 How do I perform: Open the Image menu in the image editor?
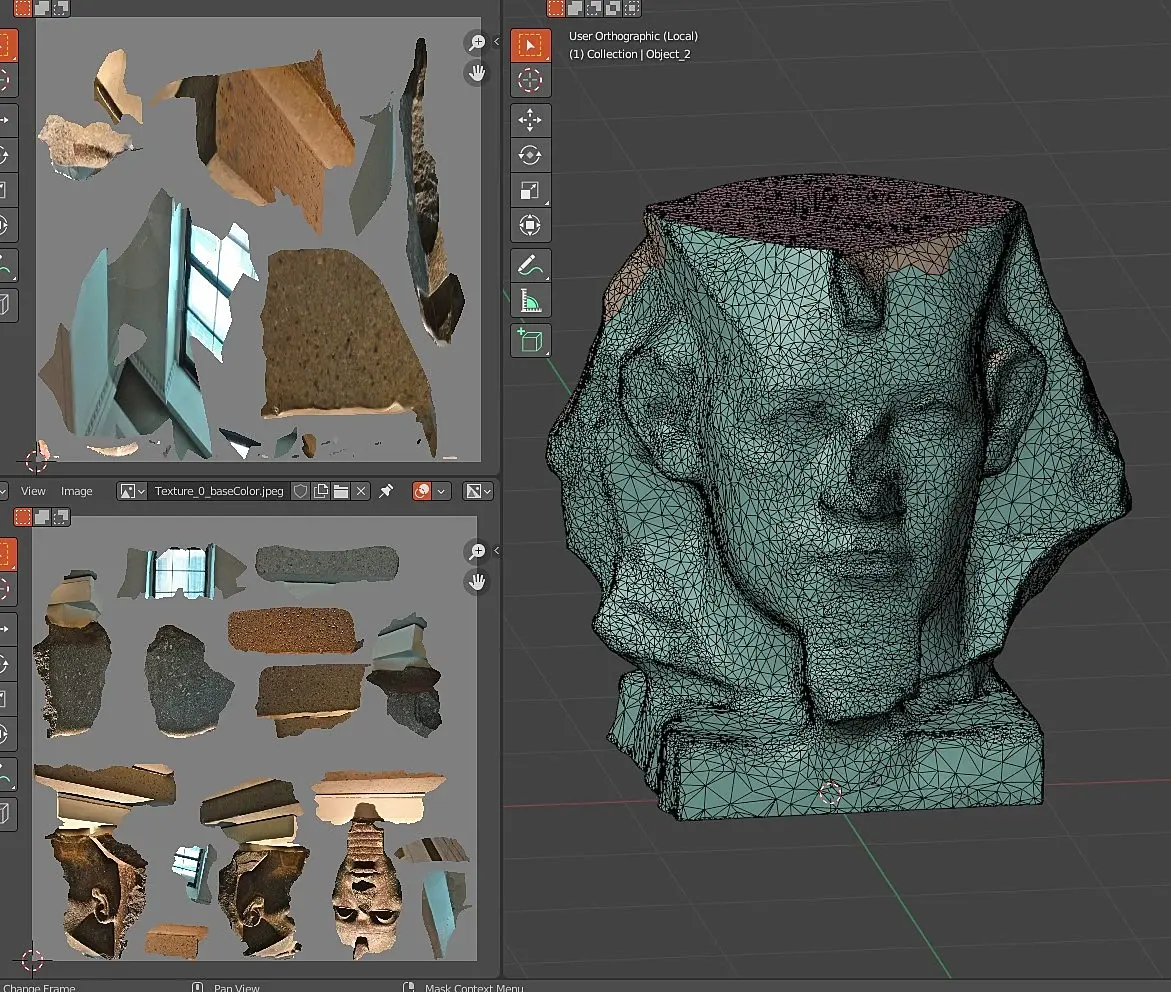[x=76, y=491]
